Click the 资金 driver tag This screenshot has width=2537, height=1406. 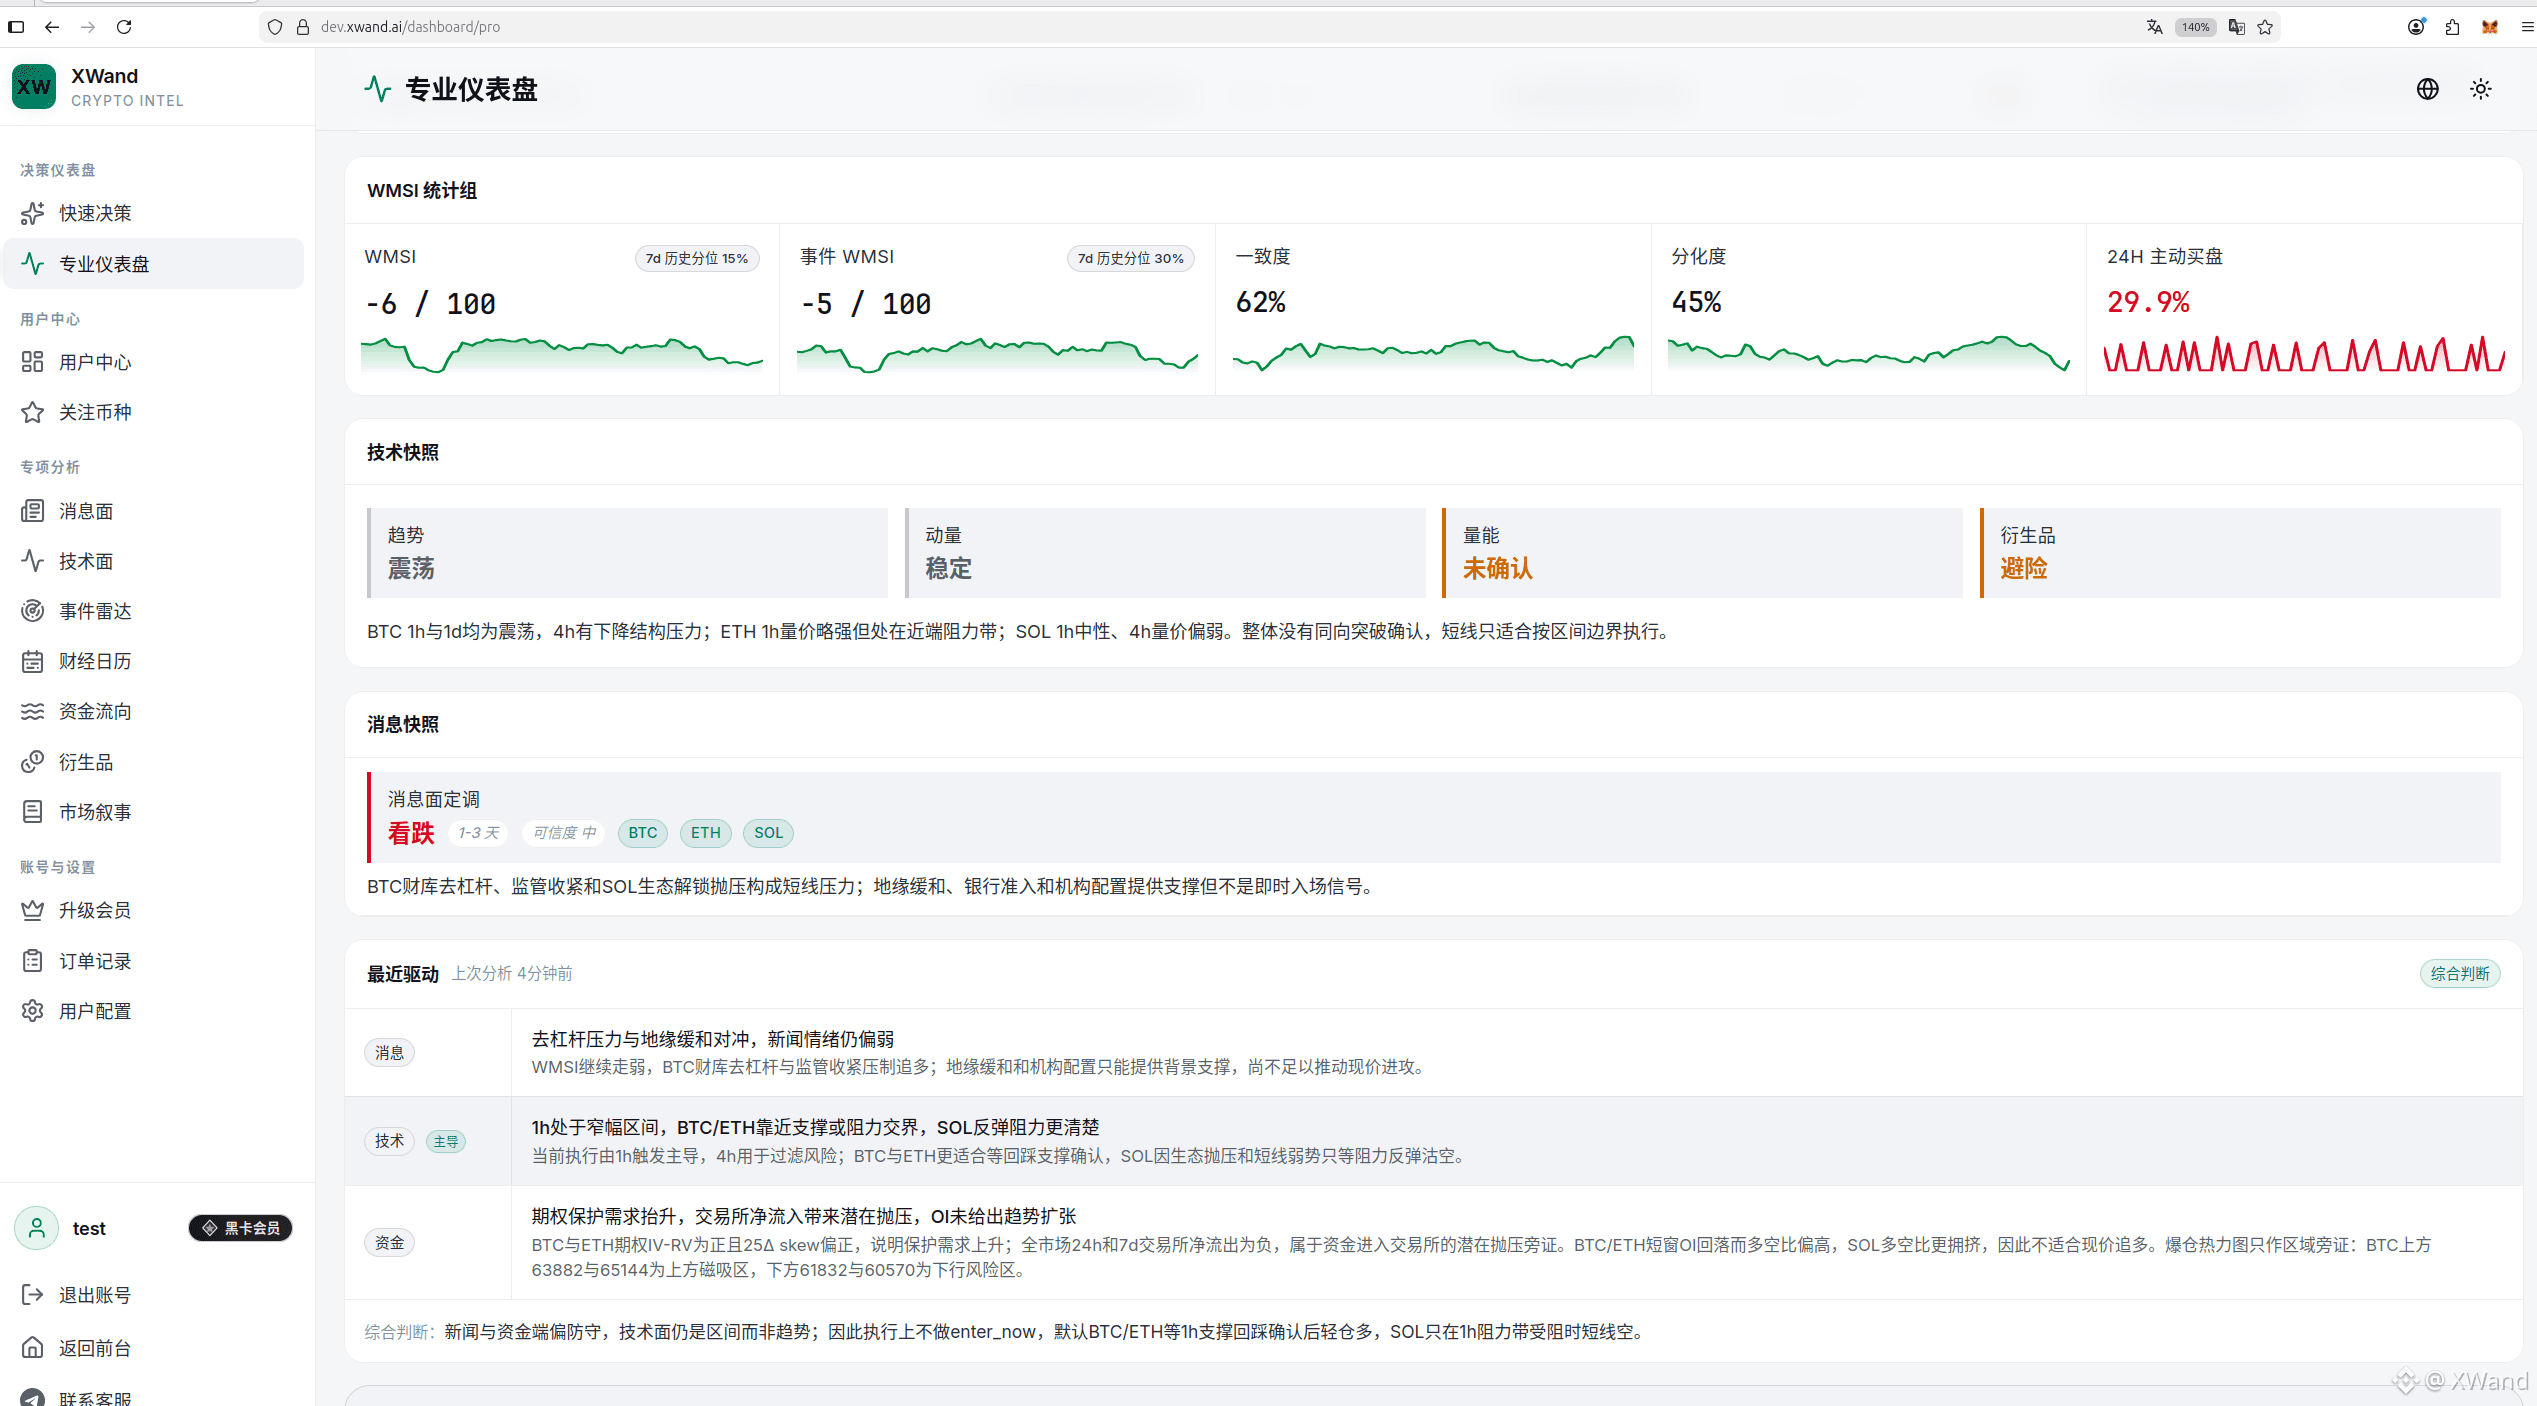(390, 1243)
